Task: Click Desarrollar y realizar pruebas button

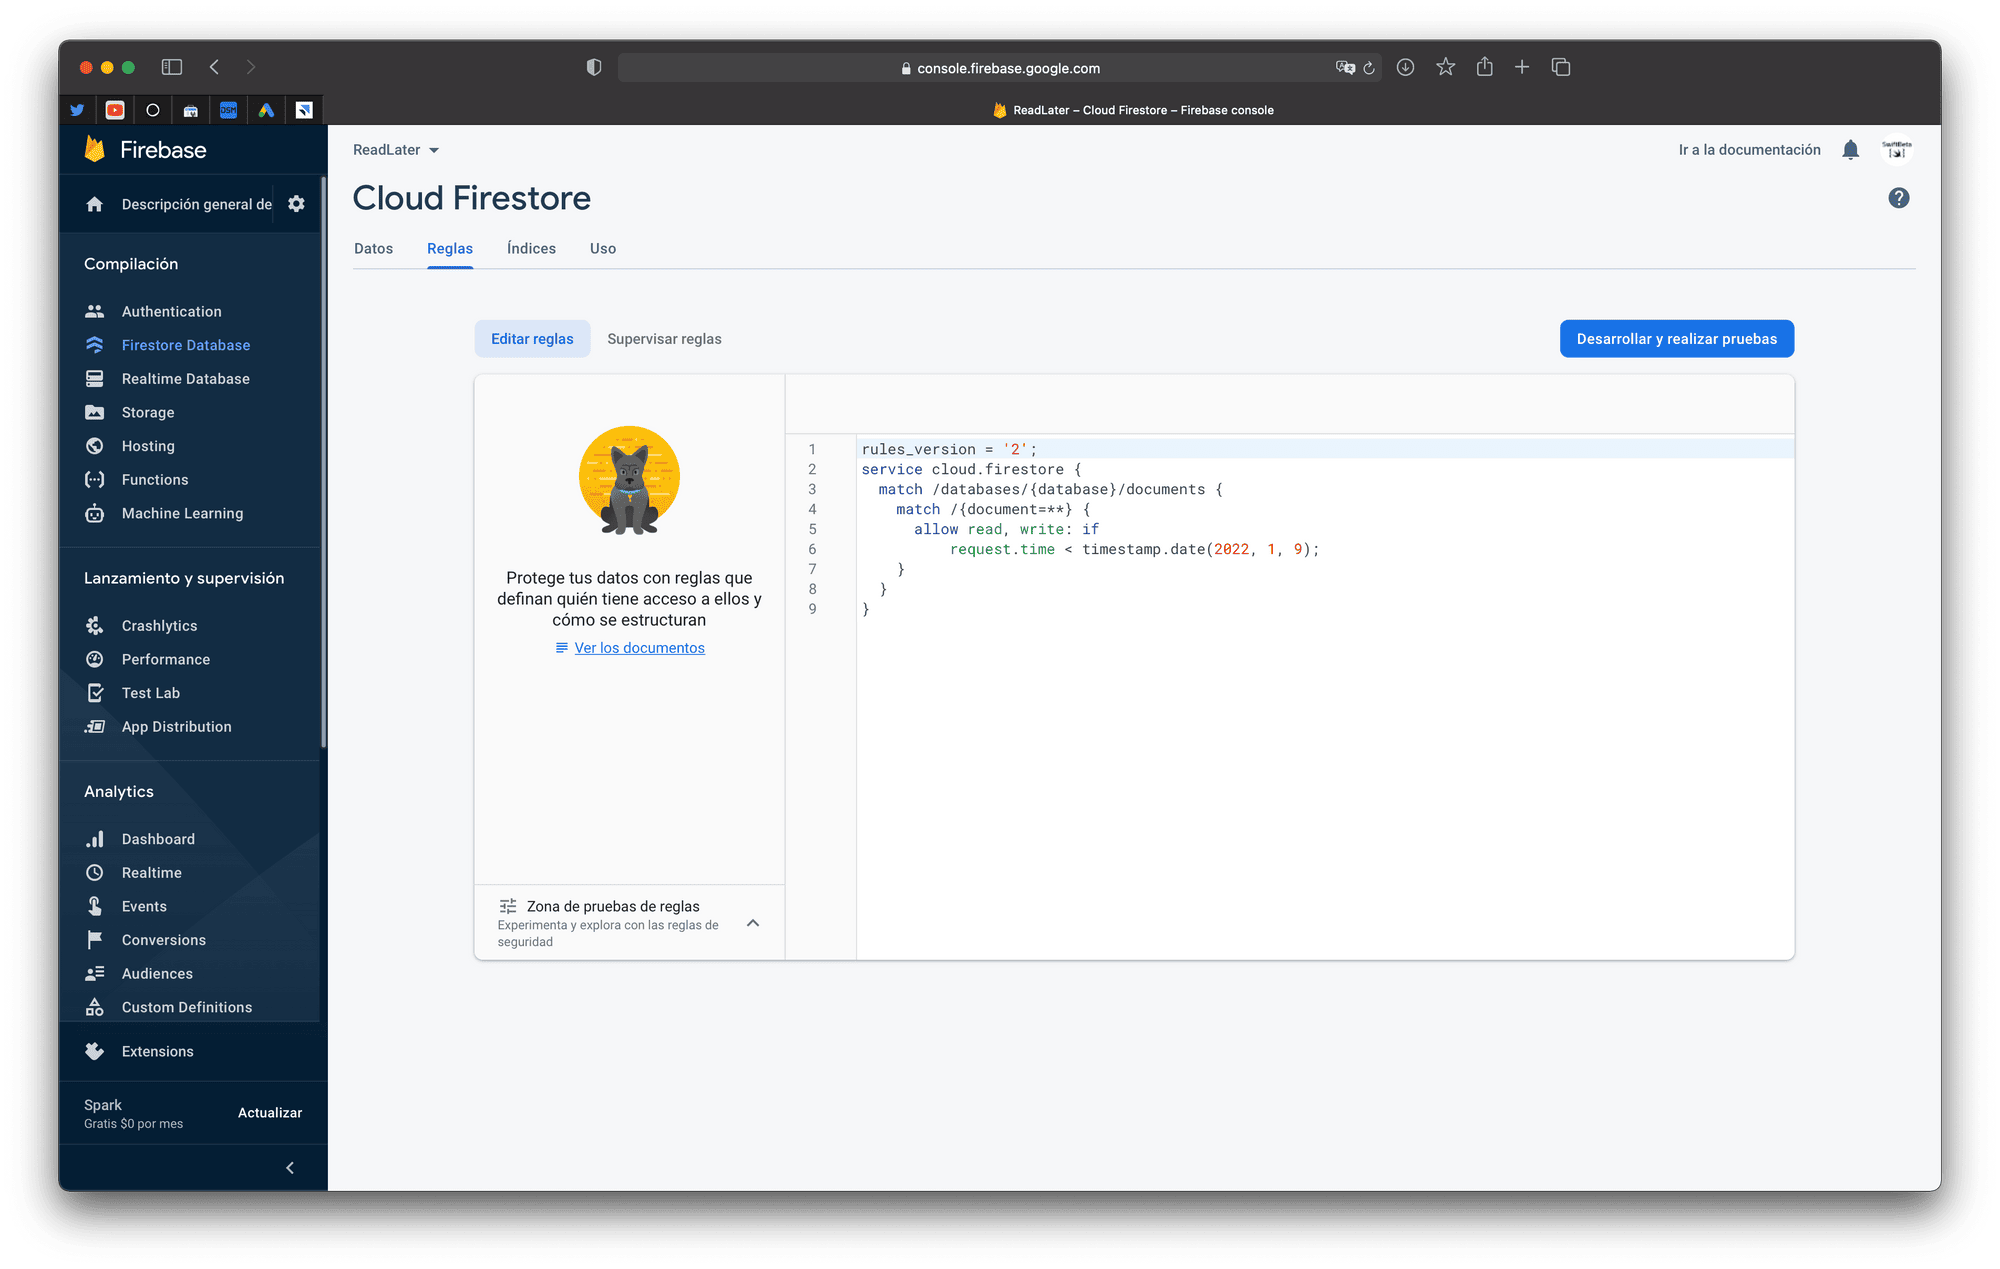Action: tap(1677, 339)
